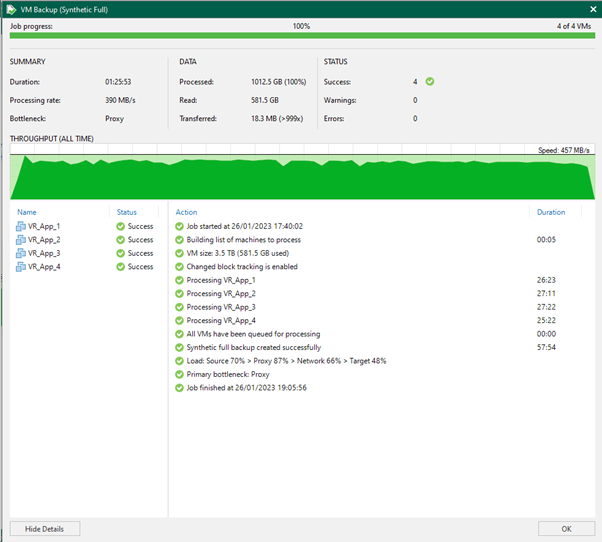Click the Duration column header in action log
Image resolution: width=602 pixels, height=542 pixels.
click(551, 212)
